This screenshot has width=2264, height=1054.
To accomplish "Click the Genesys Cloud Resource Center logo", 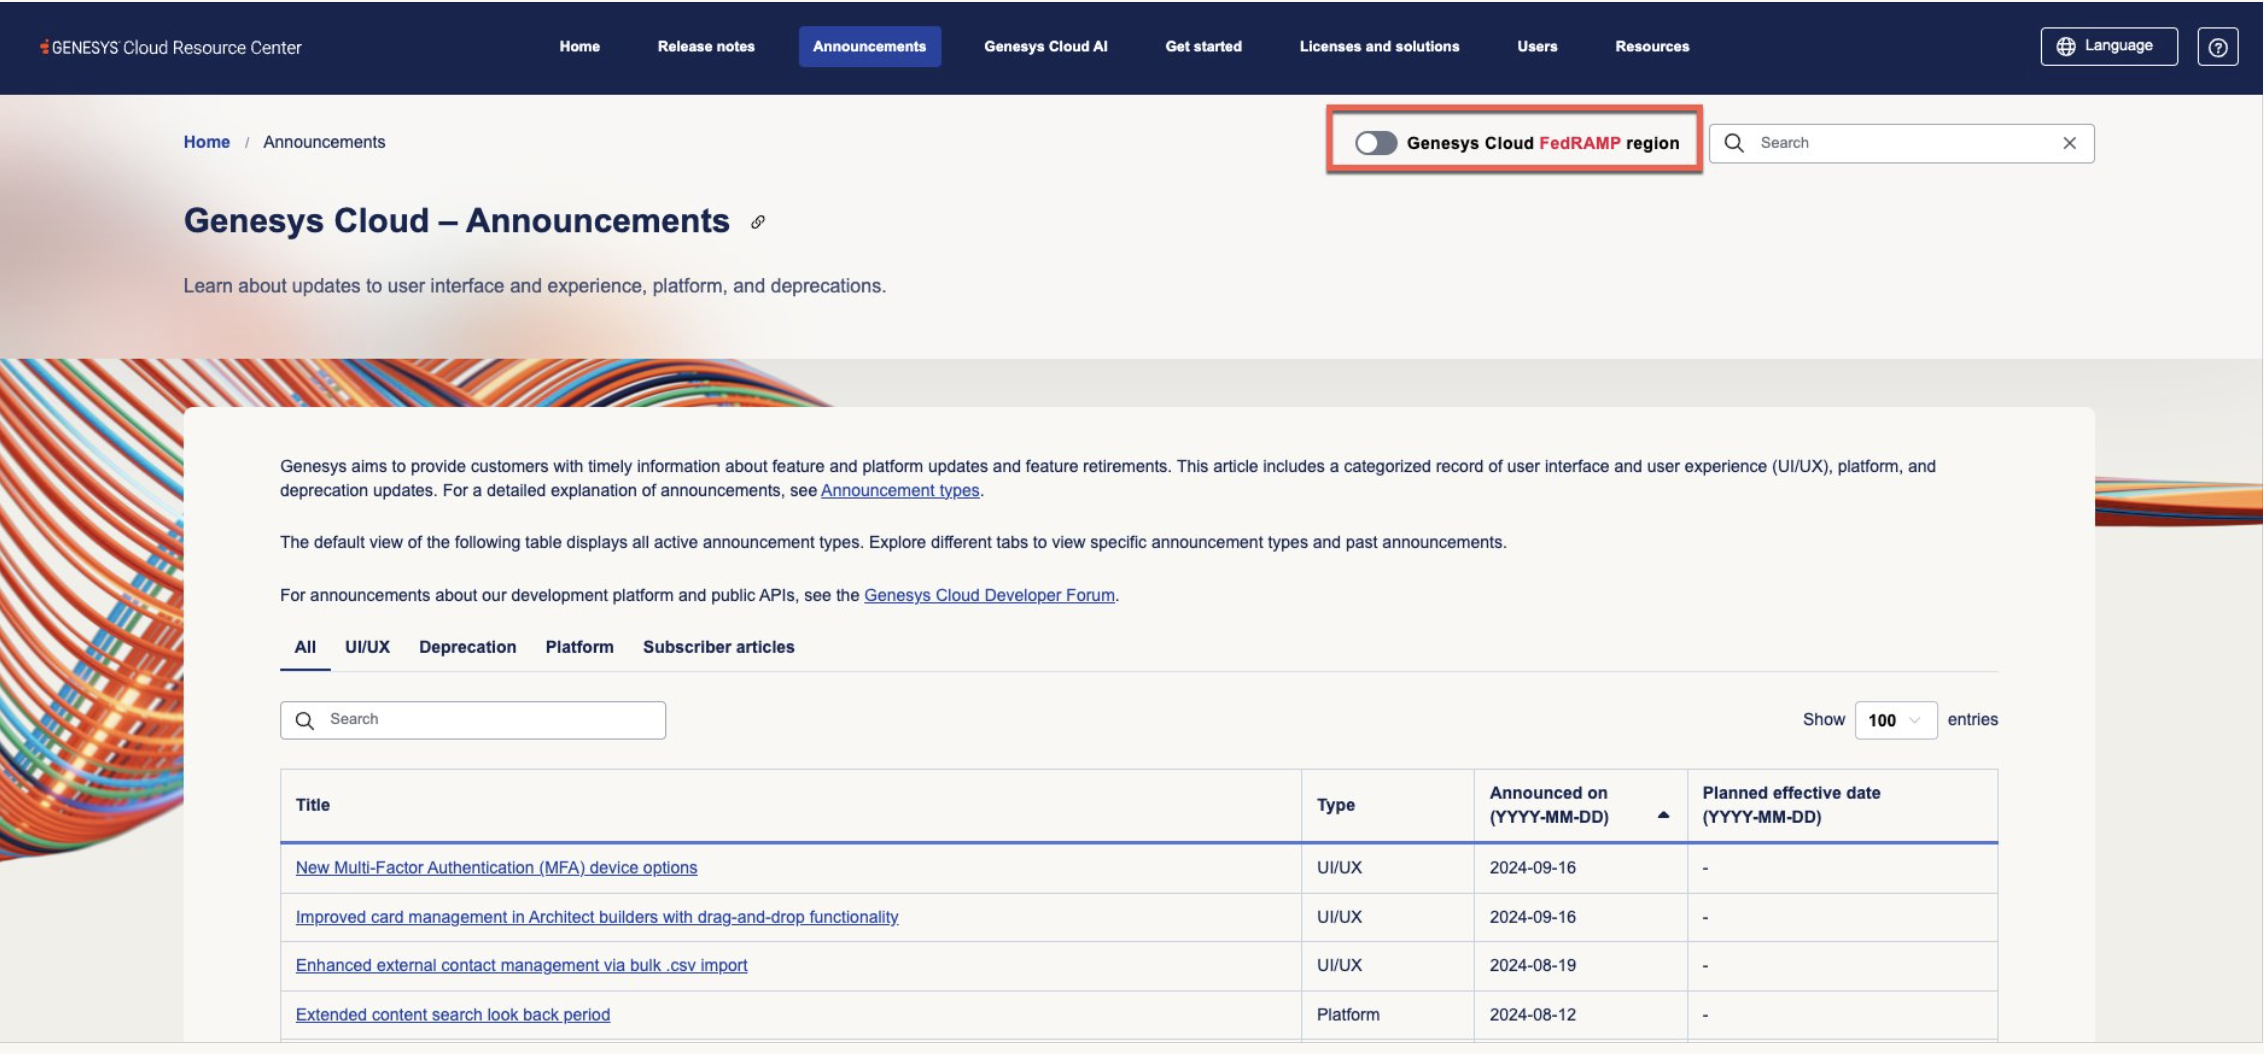I will (x=171, y=47).
